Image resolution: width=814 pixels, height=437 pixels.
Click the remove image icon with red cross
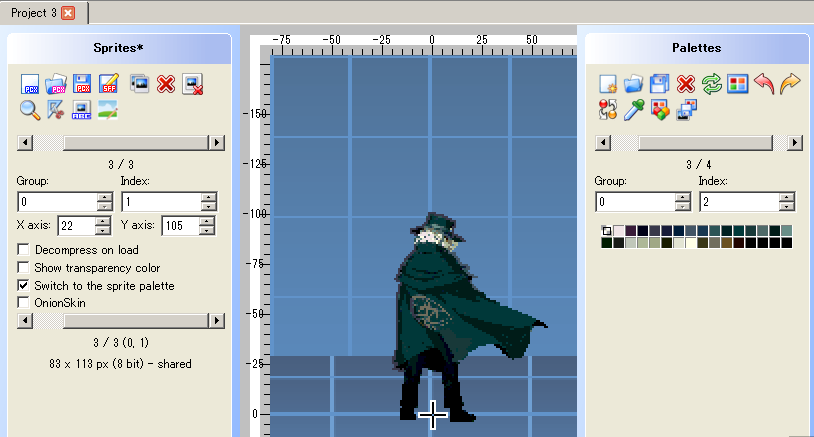point(193,85)
